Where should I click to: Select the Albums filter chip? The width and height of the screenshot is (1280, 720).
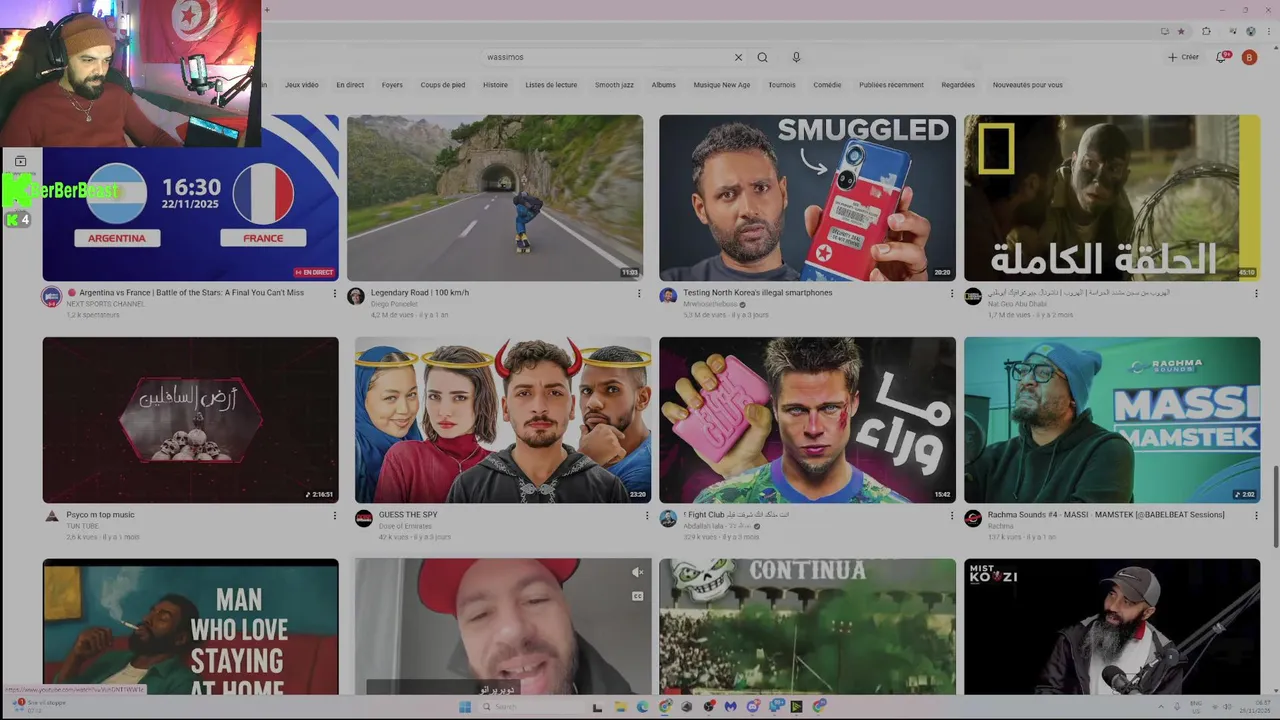pyautogui.click(x=664, y=85)
